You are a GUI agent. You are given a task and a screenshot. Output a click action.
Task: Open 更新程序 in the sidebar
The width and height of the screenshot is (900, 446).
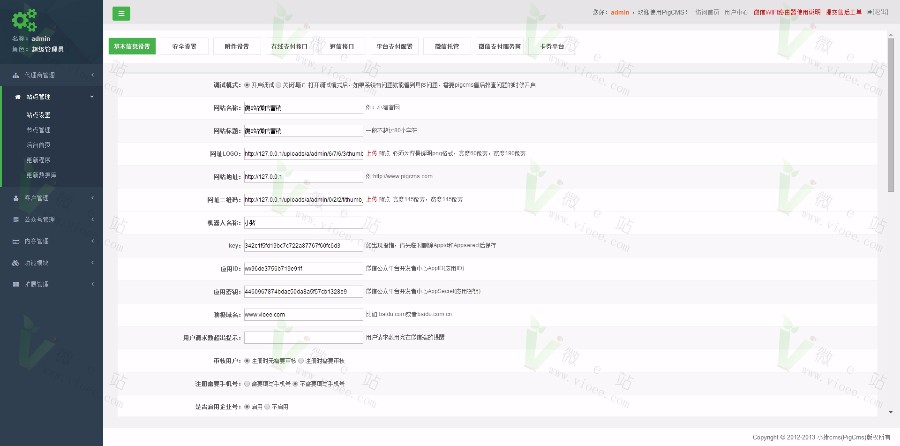[38, 160]
